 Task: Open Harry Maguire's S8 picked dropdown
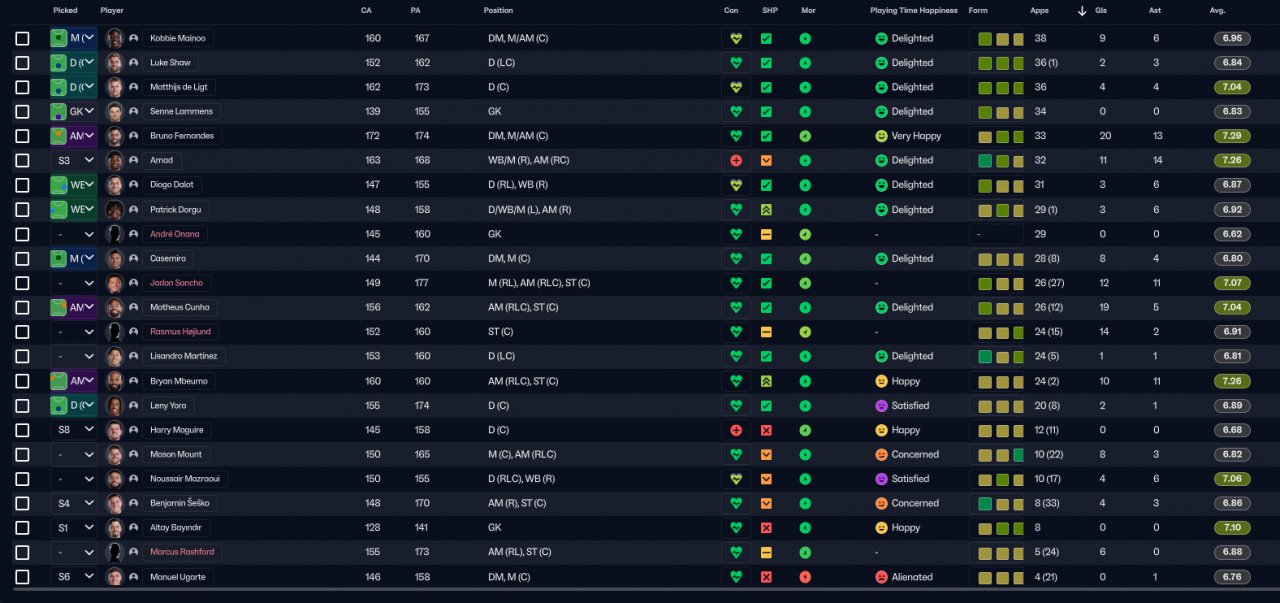(x=74, y=430)
